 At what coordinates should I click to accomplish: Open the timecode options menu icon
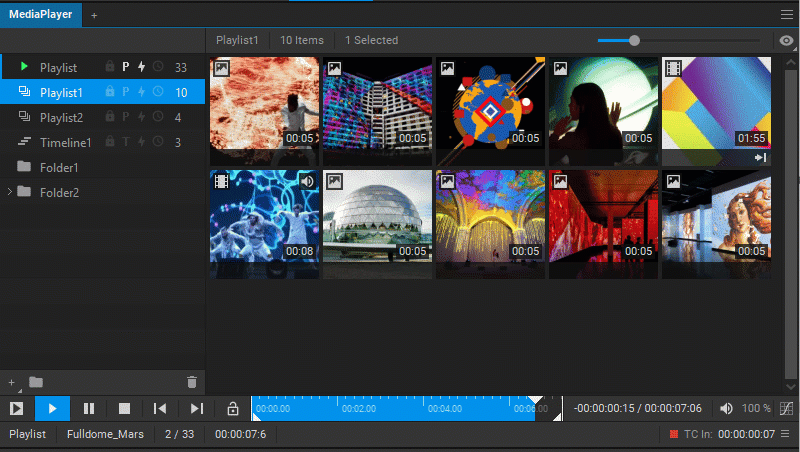point(785,434)
